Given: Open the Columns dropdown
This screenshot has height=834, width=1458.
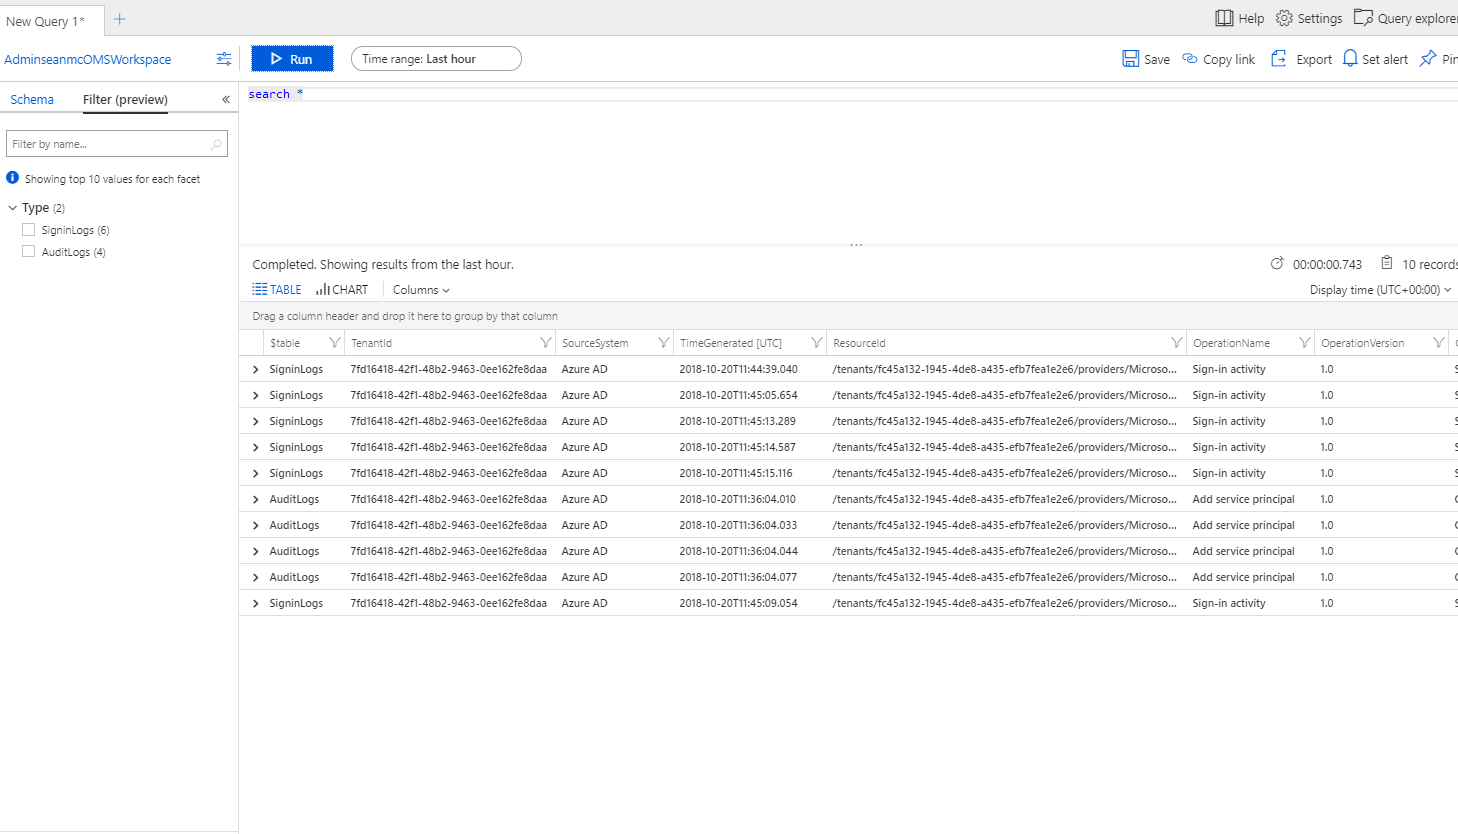Looking at the screenshot, I should point(420,289).
